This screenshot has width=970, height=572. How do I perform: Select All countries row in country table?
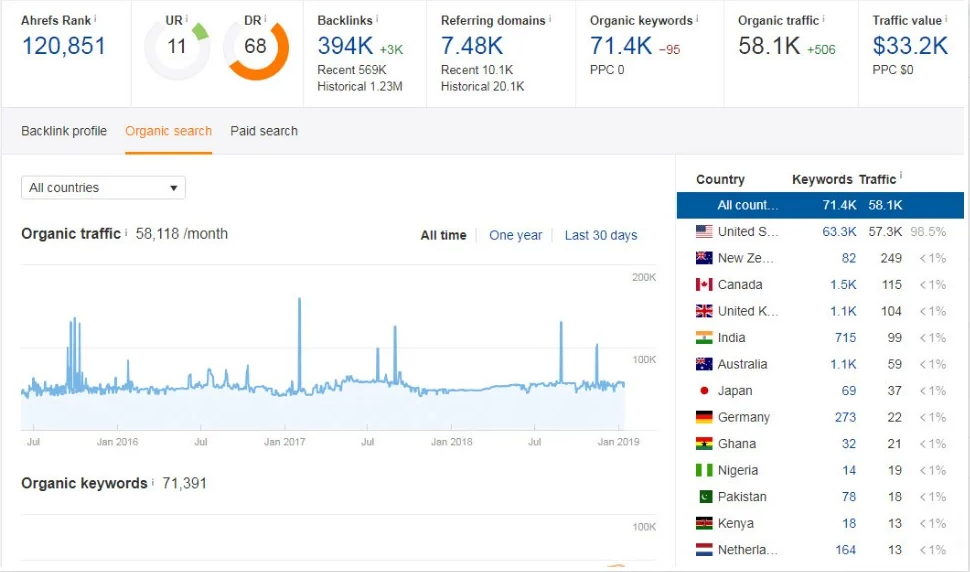(x=819, y=205)
